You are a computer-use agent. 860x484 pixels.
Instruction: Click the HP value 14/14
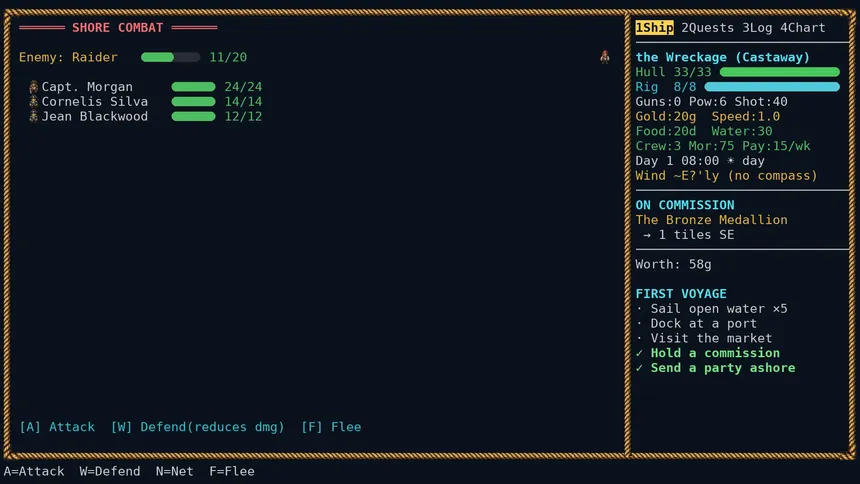(x=243, y=102)
